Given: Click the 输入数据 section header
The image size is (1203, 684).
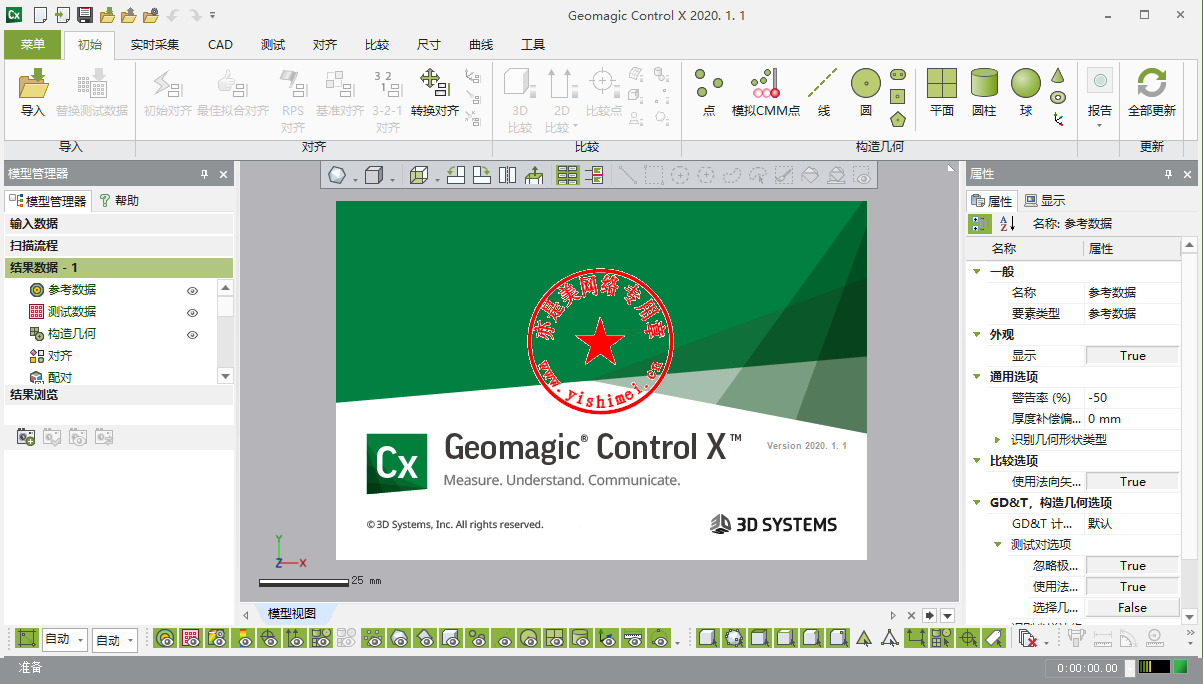Looking at the screenshot, I should point(118,224).
